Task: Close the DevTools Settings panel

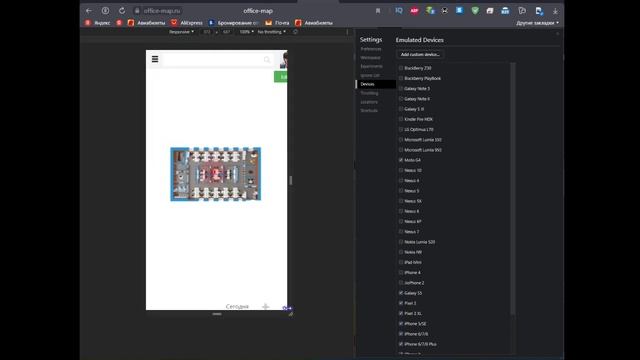Action: tap(558, 34)
